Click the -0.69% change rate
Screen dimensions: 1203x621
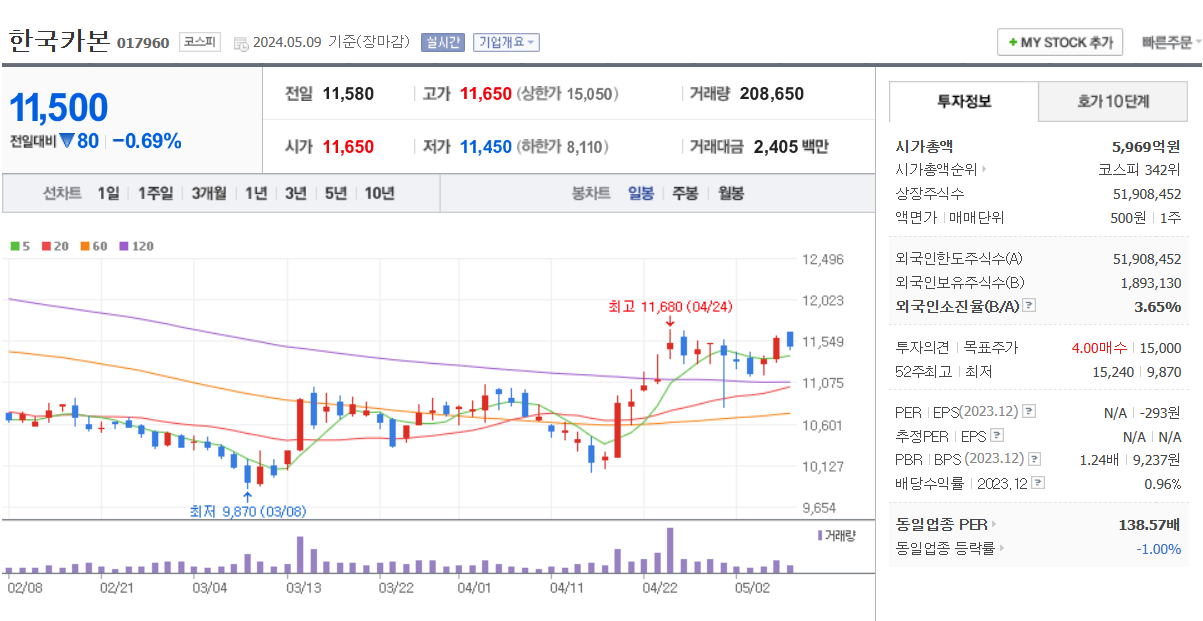pyautogui.click(x=147, y=141)
